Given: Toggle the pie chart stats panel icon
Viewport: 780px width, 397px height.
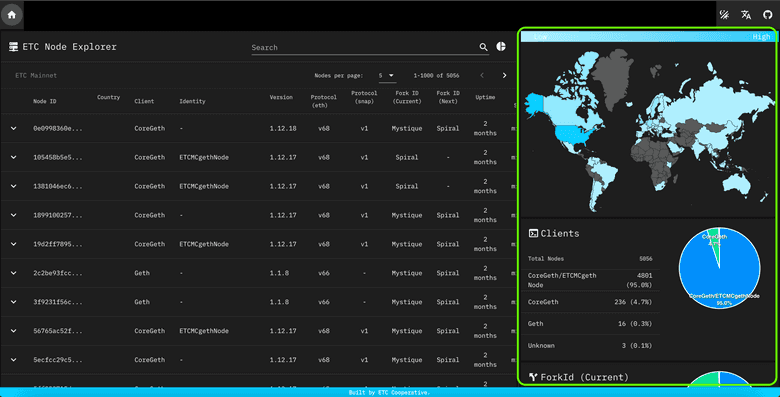Looking at the screenshot, I should pyautogui.click(x=501, y=47).
